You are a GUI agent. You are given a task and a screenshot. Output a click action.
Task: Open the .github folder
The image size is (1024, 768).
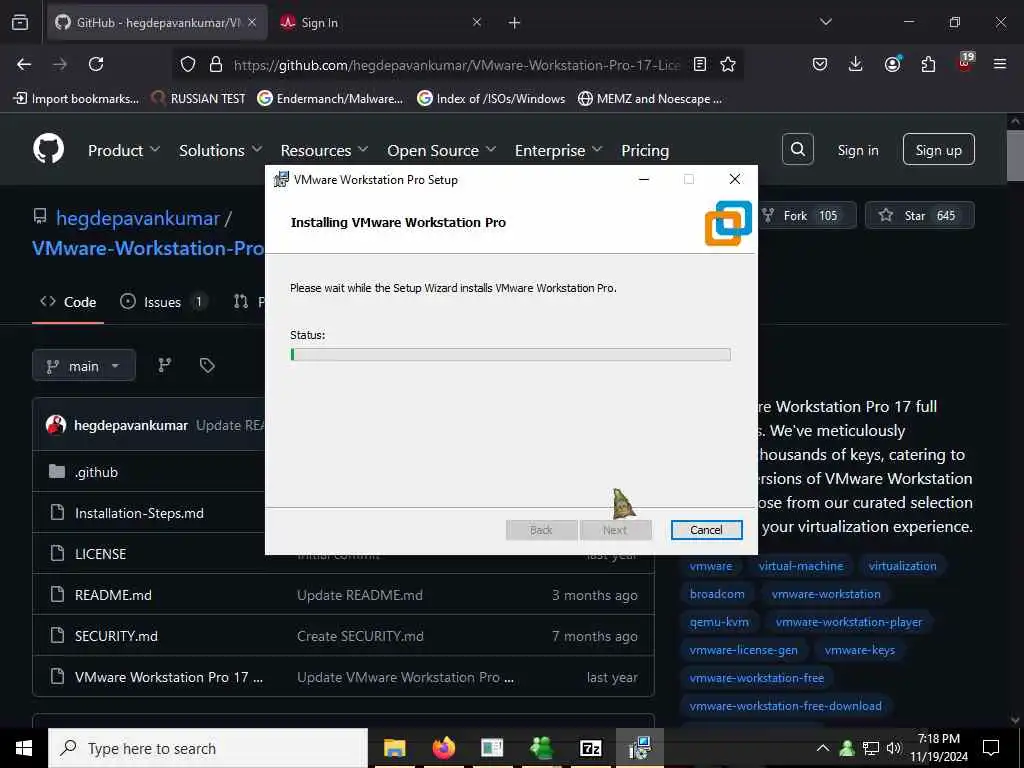(97, 472)
